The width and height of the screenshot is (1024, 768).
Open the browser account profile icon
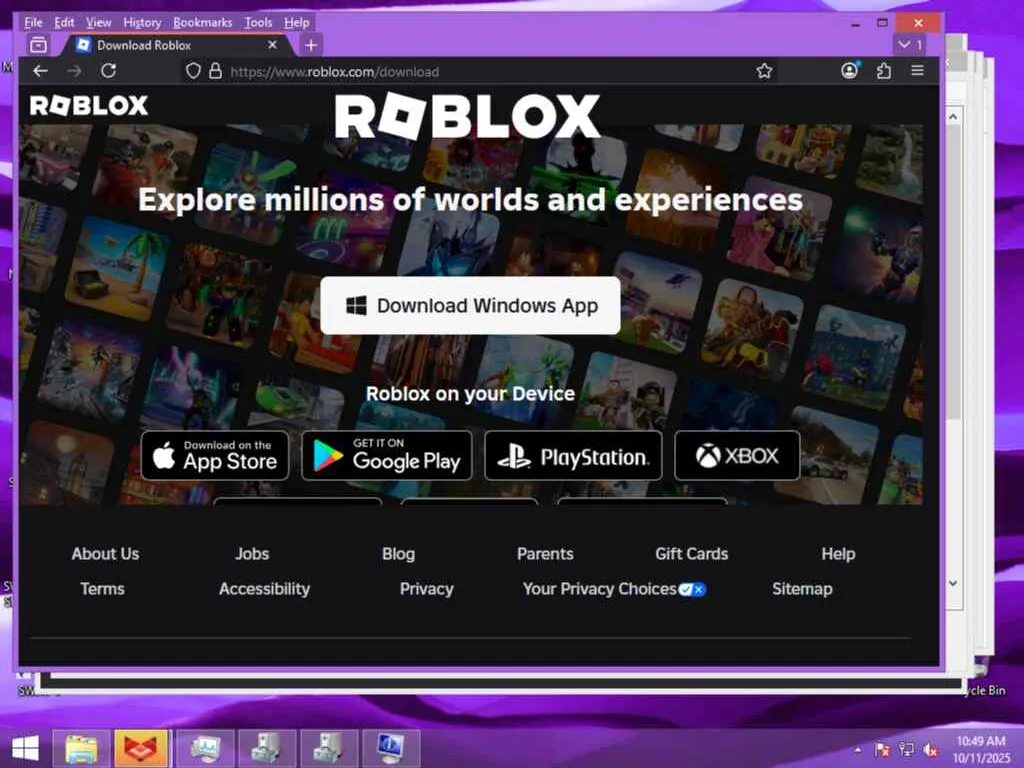(850, 71)
